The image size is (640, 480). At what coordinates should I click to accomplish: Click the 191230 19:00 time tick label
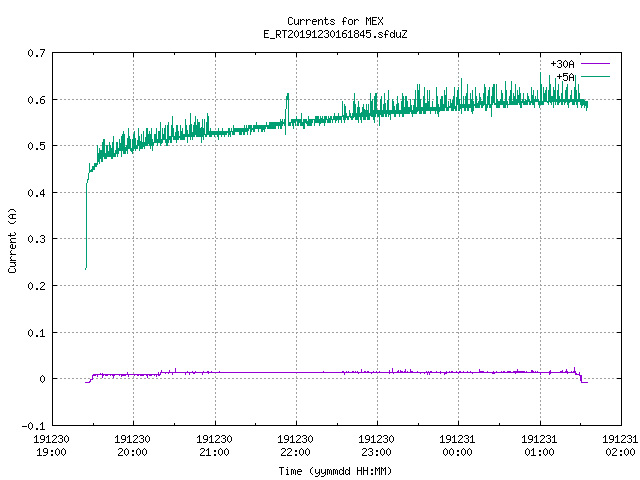click(51, 446)
